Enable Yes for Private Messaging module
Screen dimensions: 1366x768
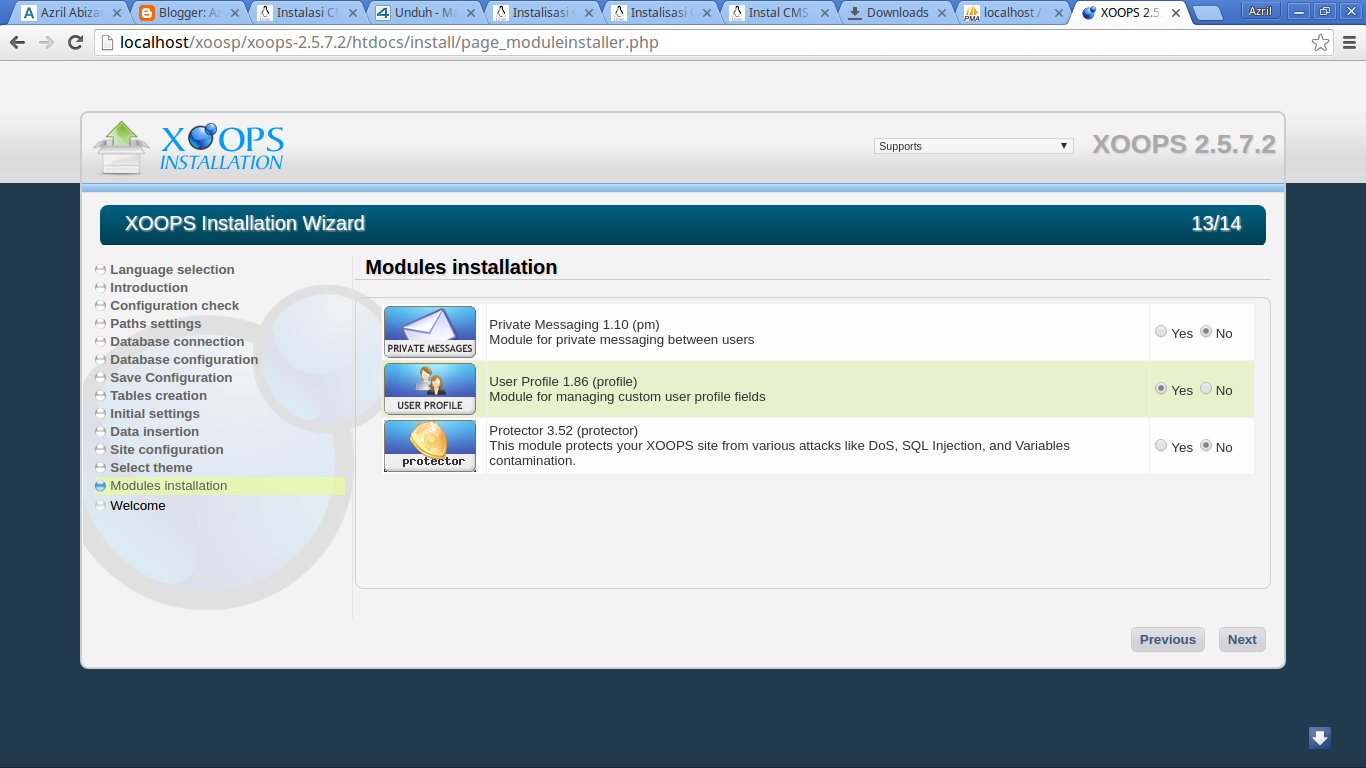click(x=1161, y=332)
